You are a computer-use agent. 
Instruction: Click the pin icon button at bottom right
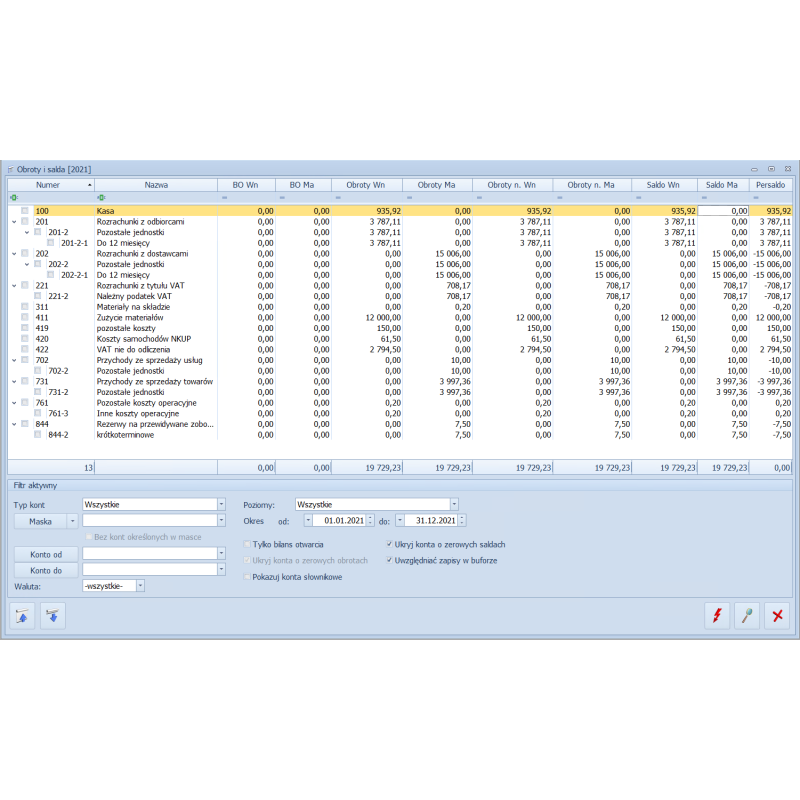point(747,616)
